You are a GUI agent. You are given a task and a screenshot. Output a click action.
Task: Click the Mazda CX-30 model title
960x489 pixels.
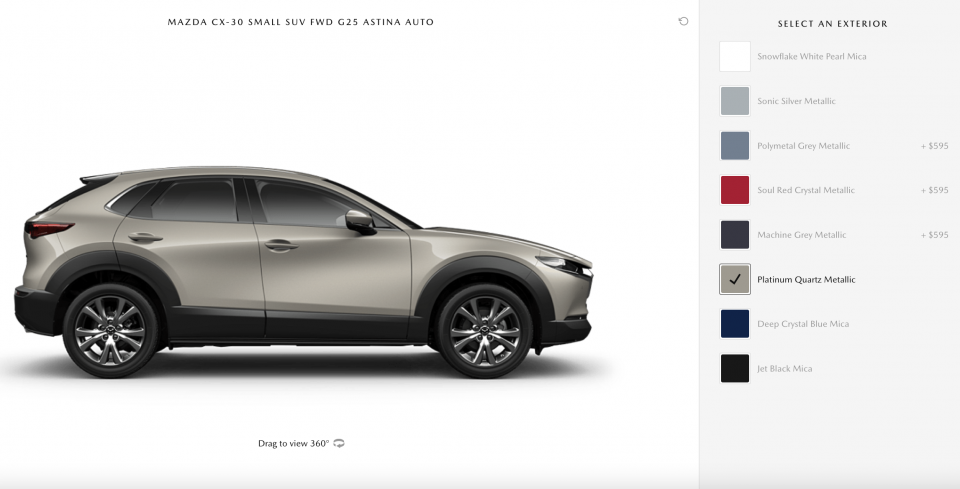301,22
